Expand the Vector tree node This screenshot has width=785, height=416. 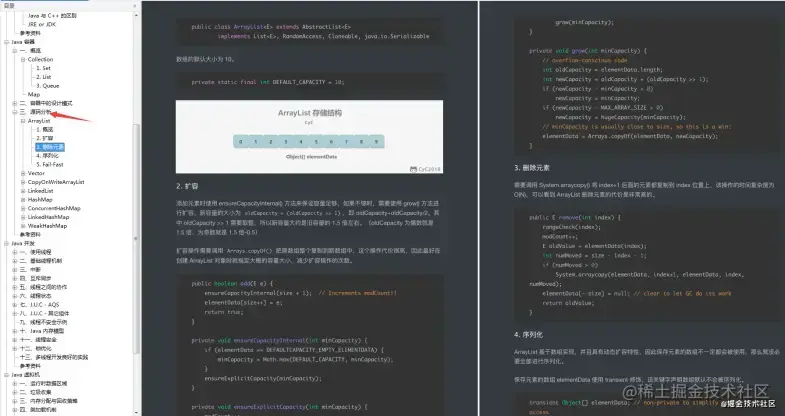[23, 173]
